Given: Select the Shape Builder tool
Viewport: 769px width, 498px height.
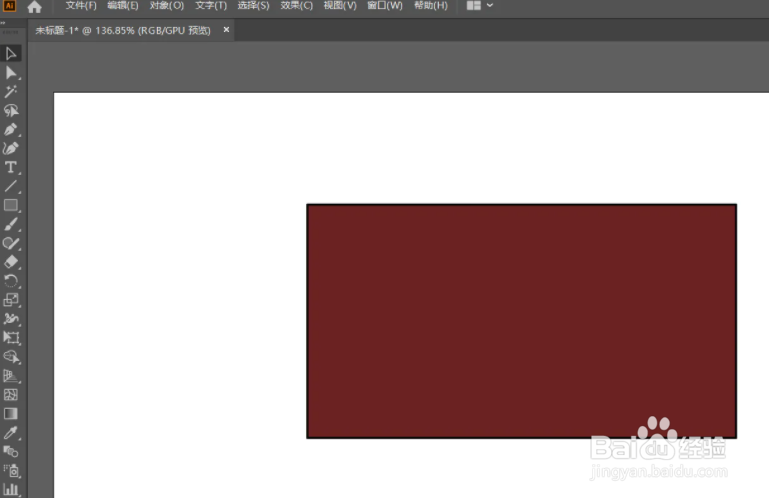Looking at the screenshot, I should click(x=11, y=357).
